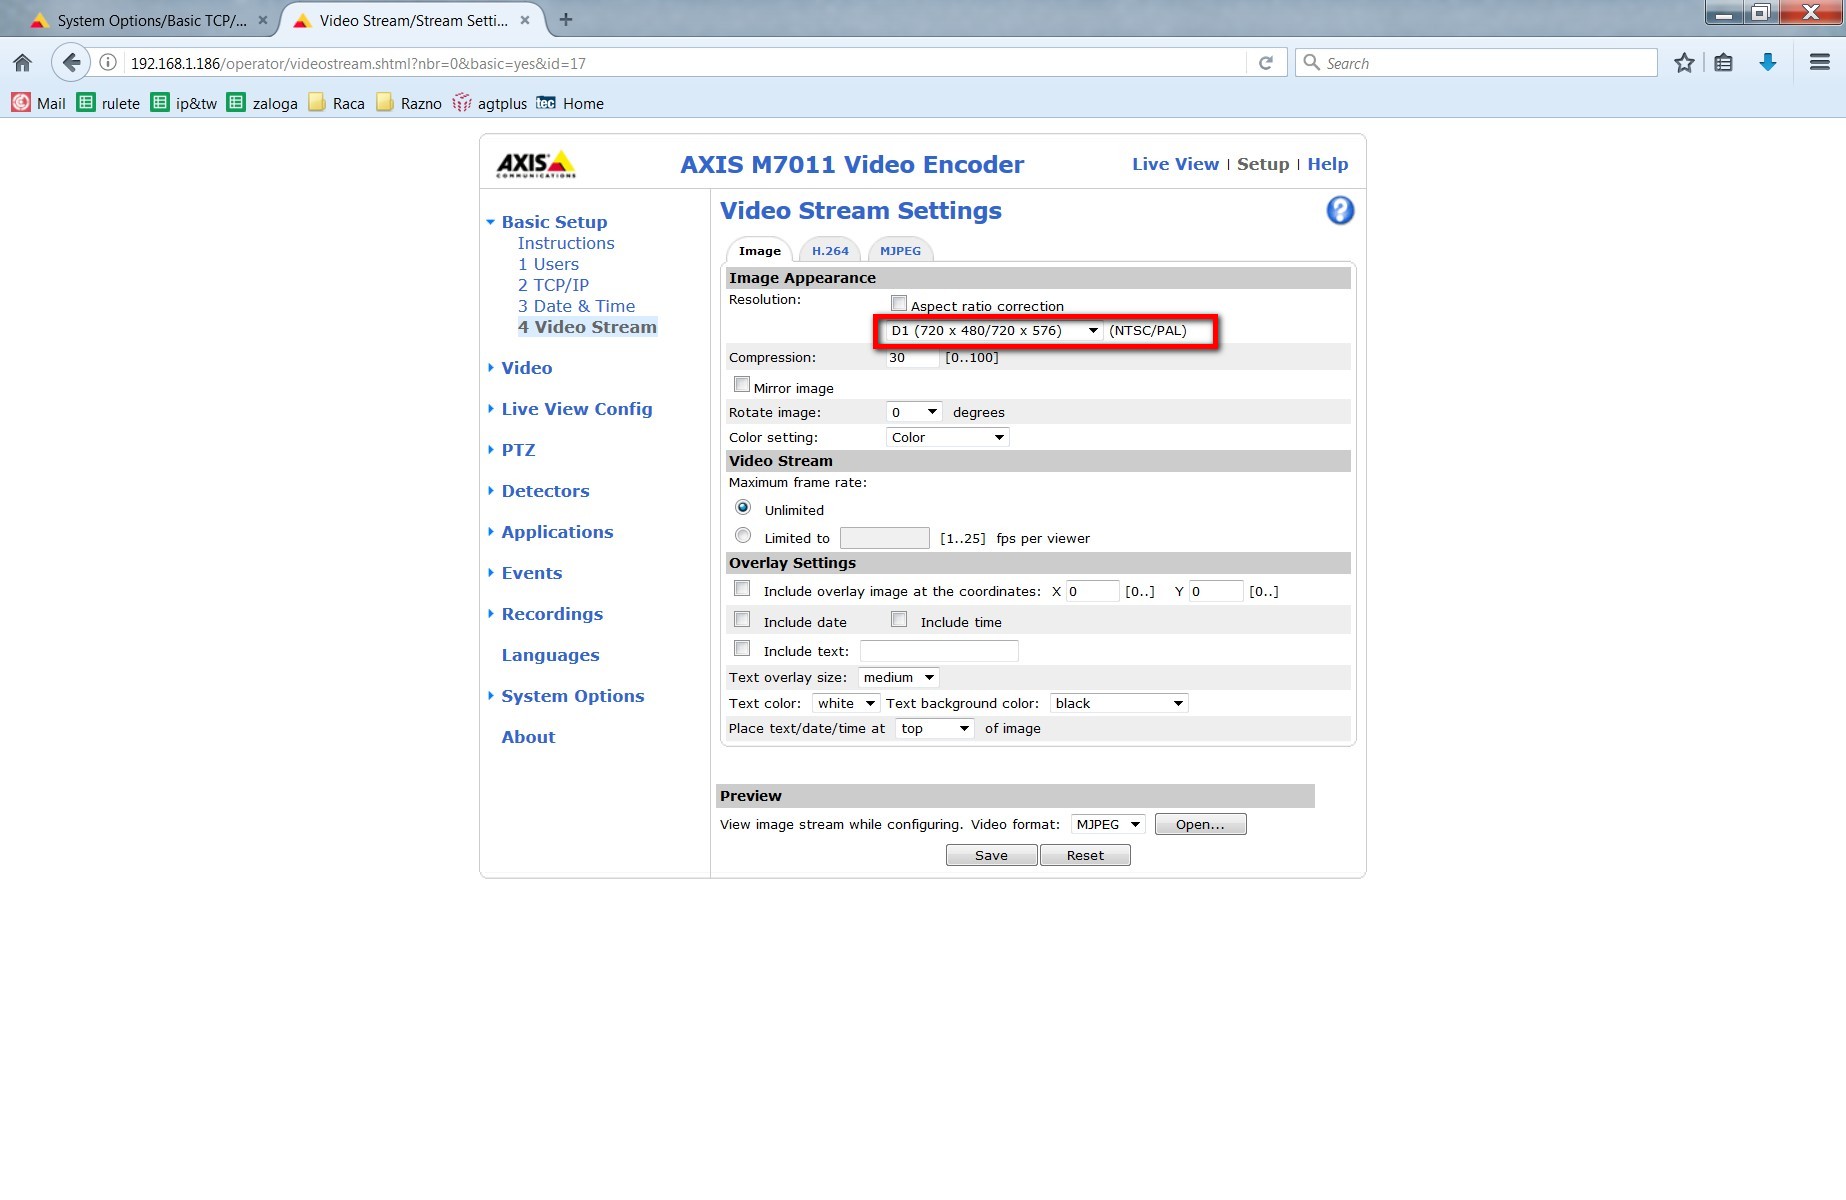Open the Home bookmark
The height and width of the screenshot is (1200, 1846).
[x=571, y=103]
